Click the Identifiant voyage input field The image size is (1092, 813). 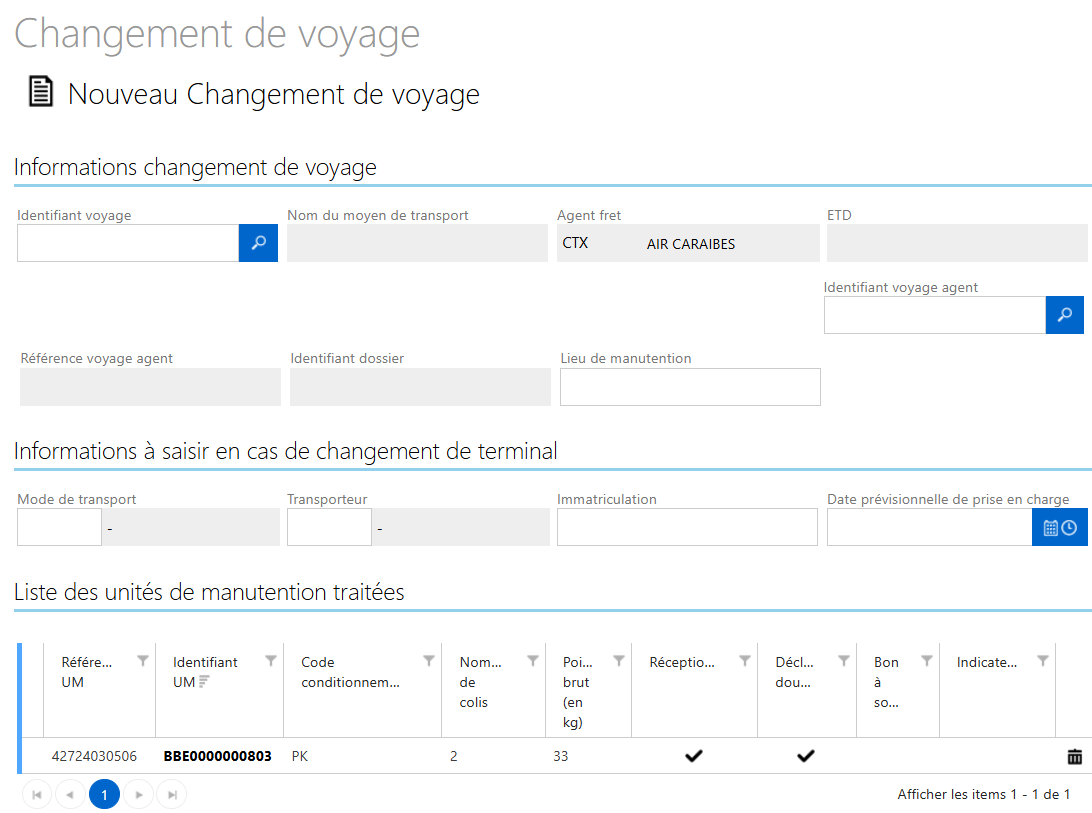coord(127,243)
